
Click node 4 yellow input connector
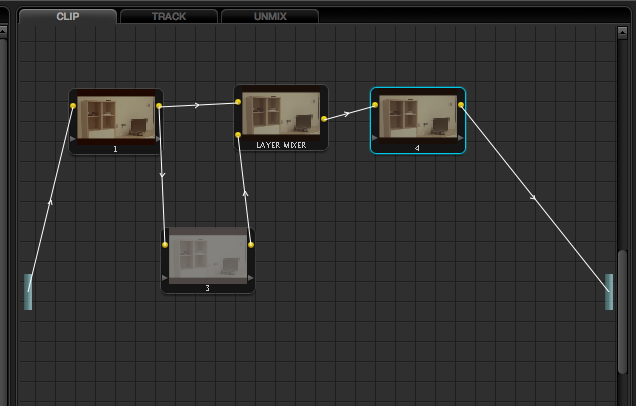[375, 105]
